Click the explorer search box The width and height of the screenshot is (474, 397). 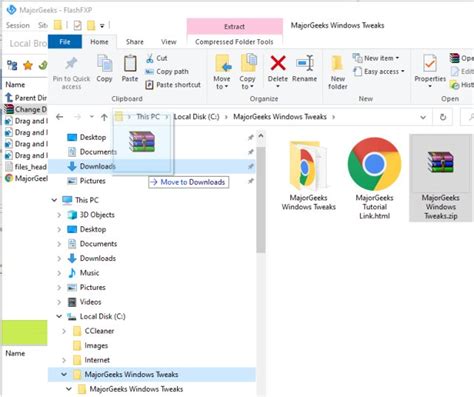pyautogui.click(x=467, y=117)
